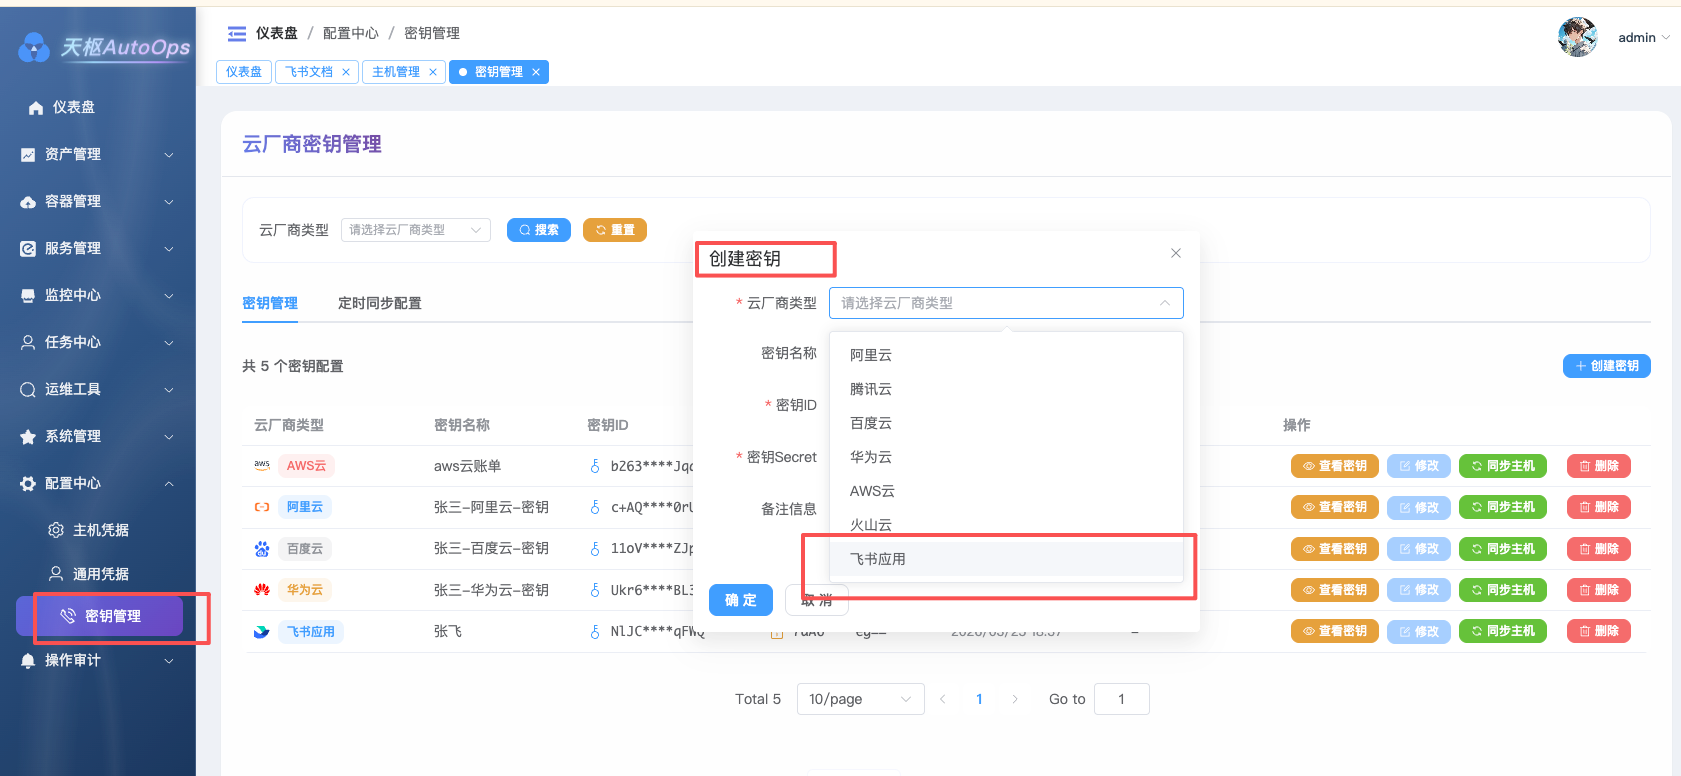The height and width of the screenshot is (776, 1681).
Task: Click 查看密钥 for 张飞 row
Action: coord(1335,632)
